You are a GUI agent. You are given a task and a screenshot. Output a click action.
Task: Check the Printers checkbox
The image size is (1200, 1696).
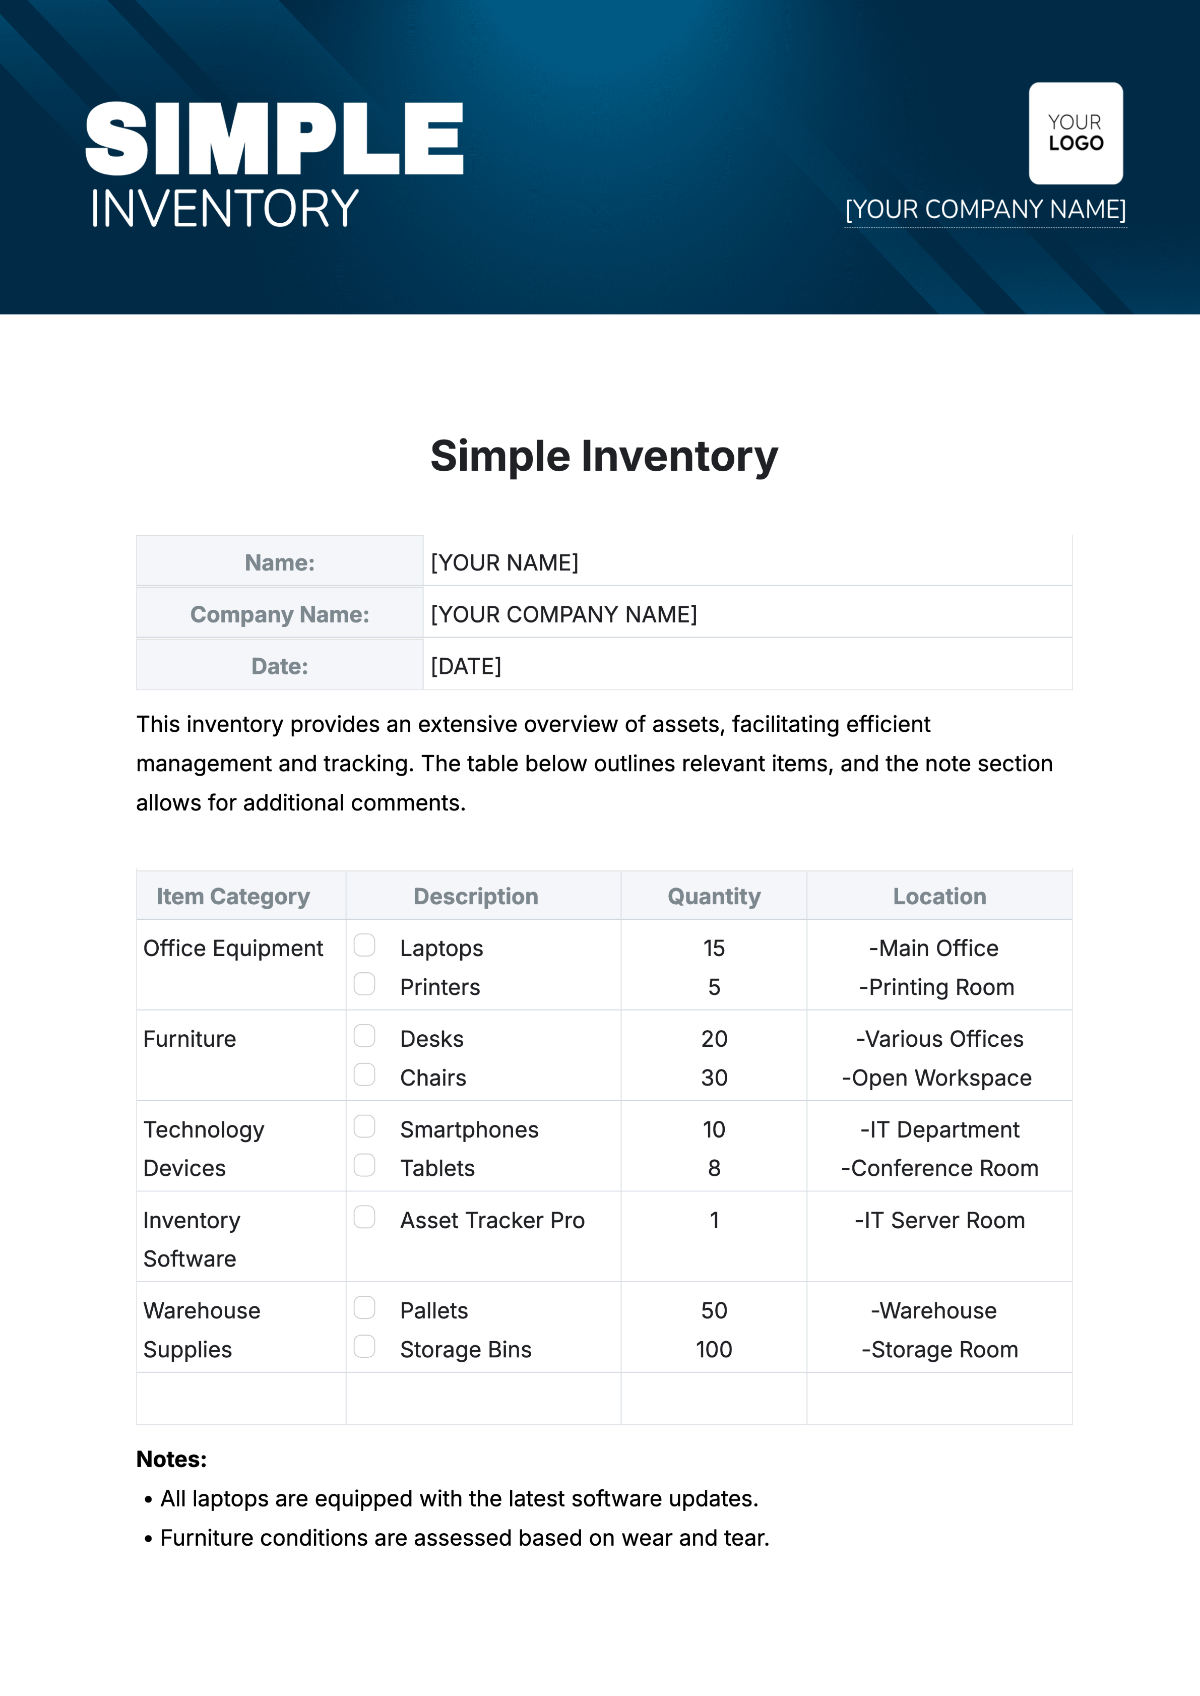coord(365,984)
